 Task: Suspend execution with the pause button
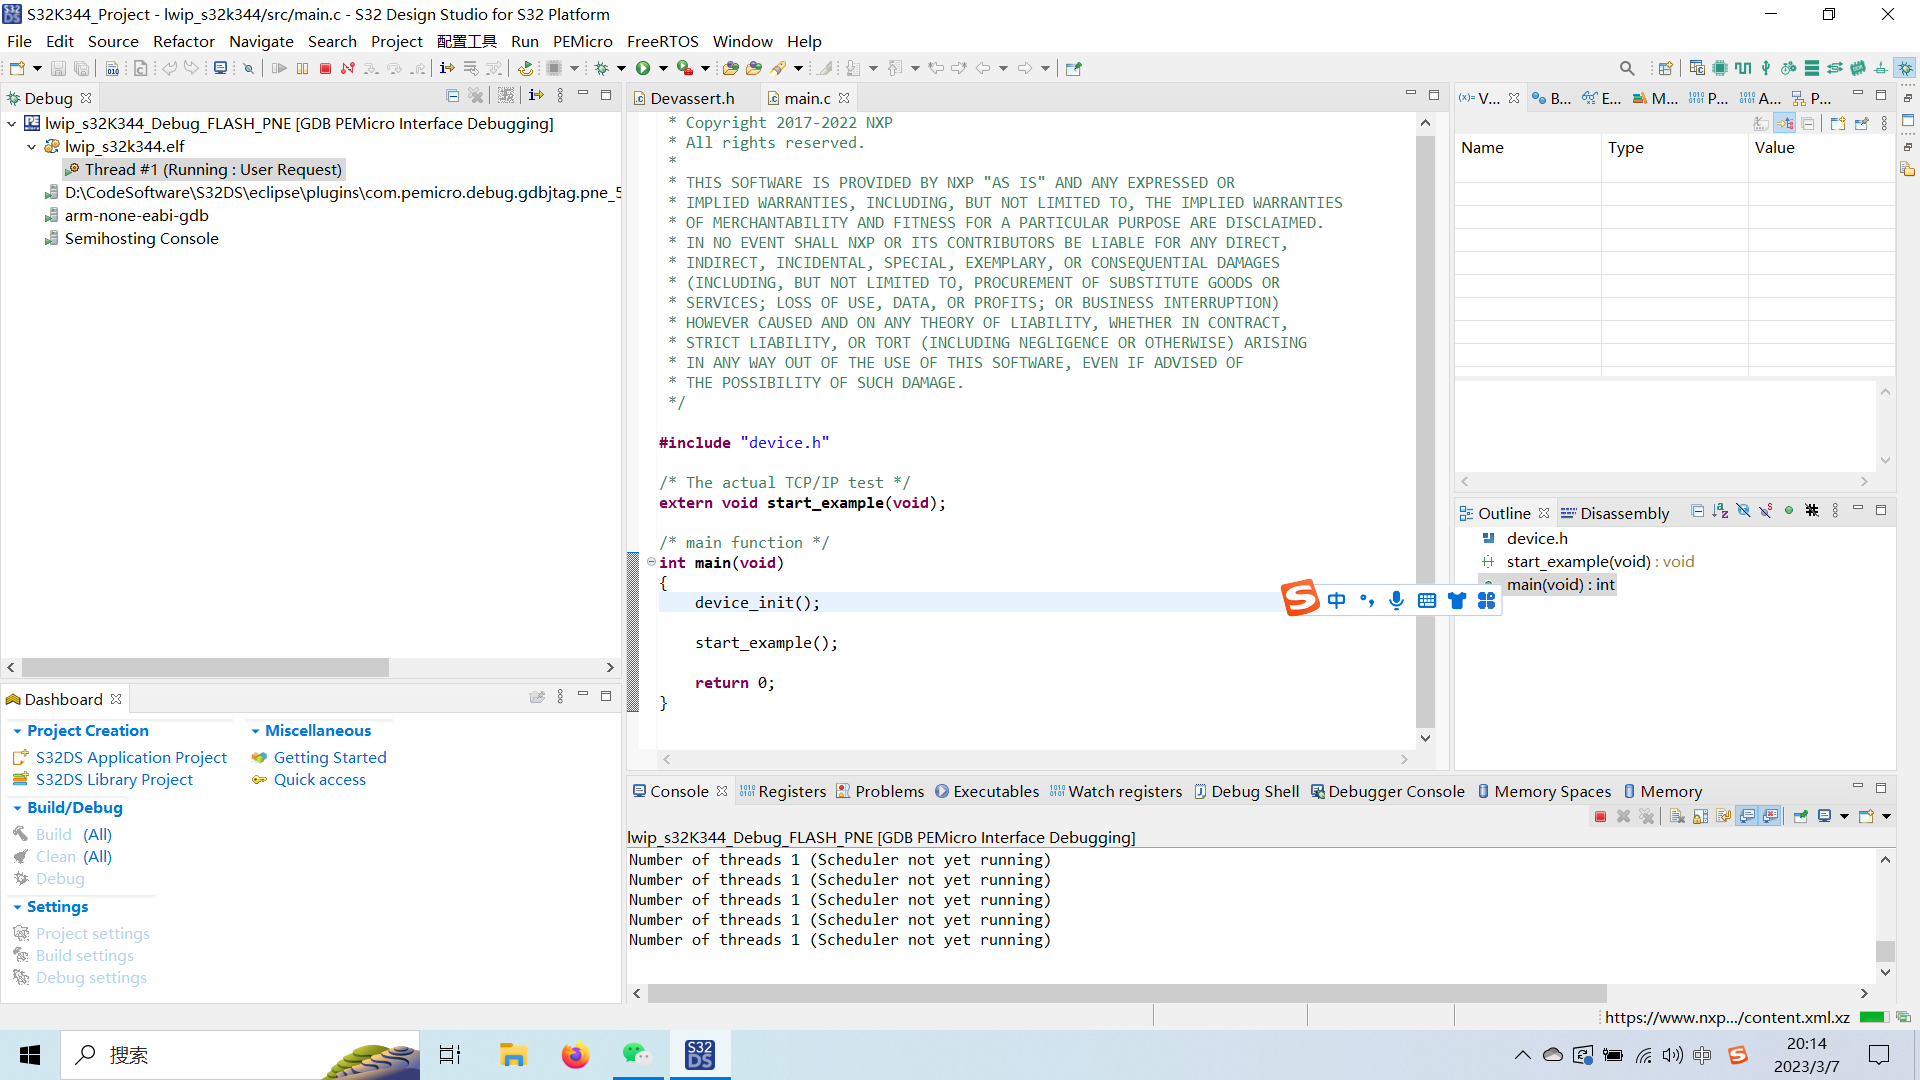click(x=302, y=68)
